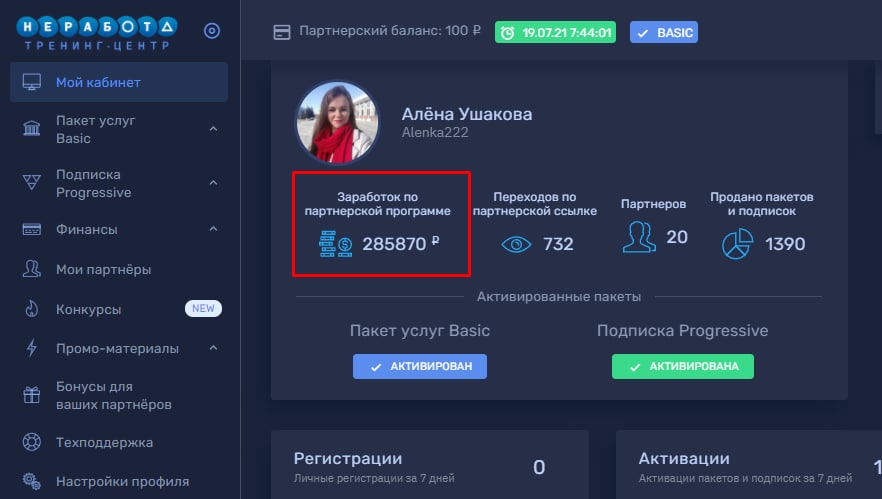Click the Продано пакетов и подписок label
882x499 pixels.
762,204
